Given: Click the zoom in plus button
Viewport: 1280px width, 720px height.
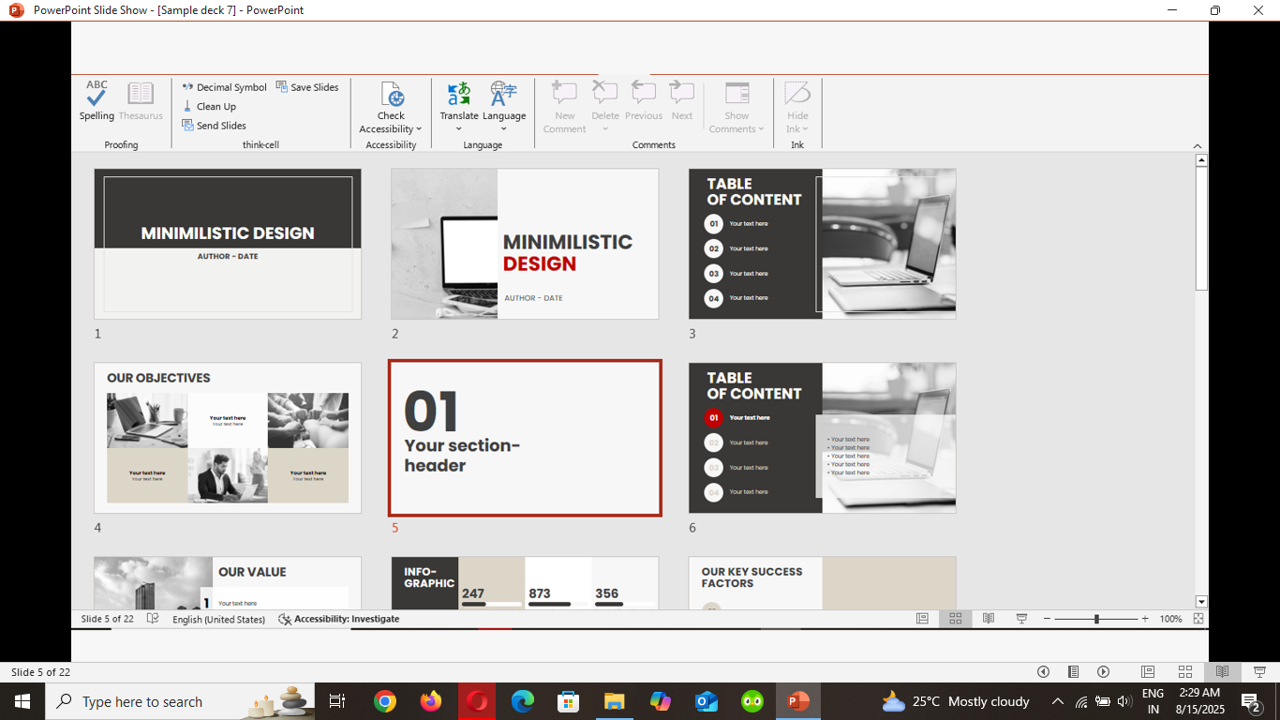Looking at the screenshot, I should coord(1145,619).
